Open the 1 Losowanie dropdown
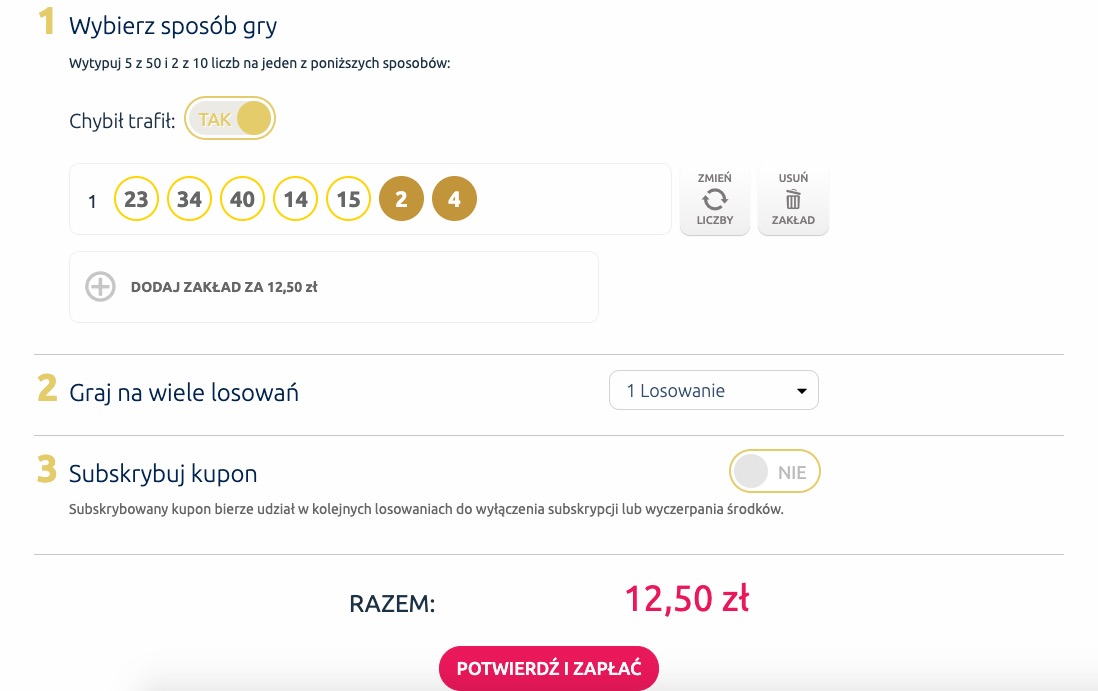 (714, 390)
